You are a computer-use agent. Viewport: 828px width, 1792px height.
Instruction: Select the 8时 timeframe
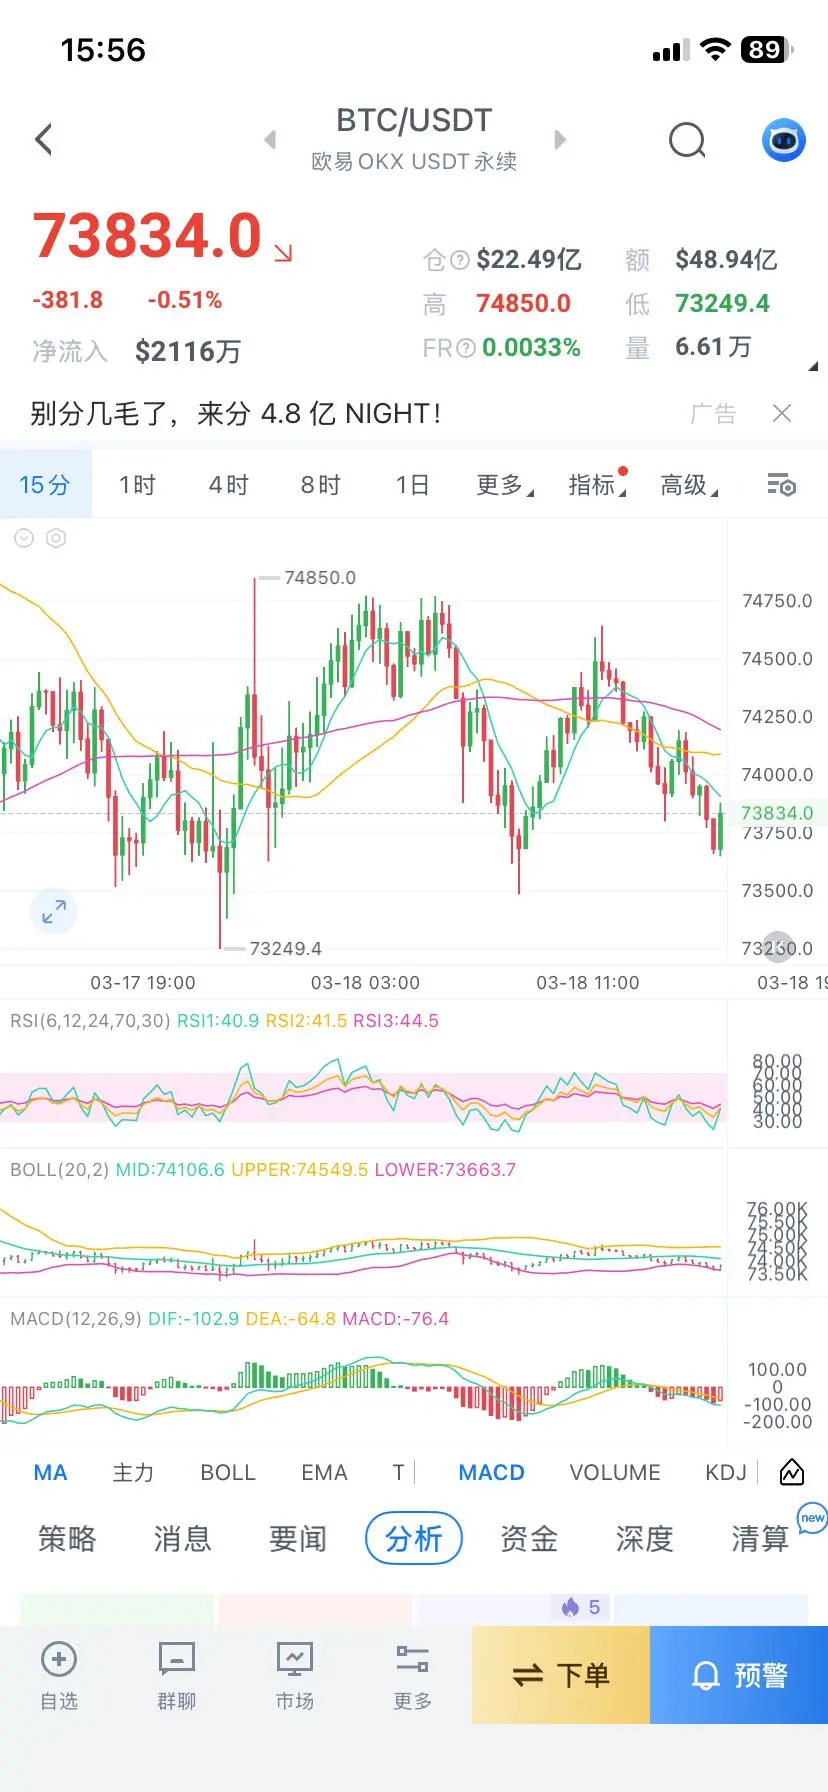[321, 485]
